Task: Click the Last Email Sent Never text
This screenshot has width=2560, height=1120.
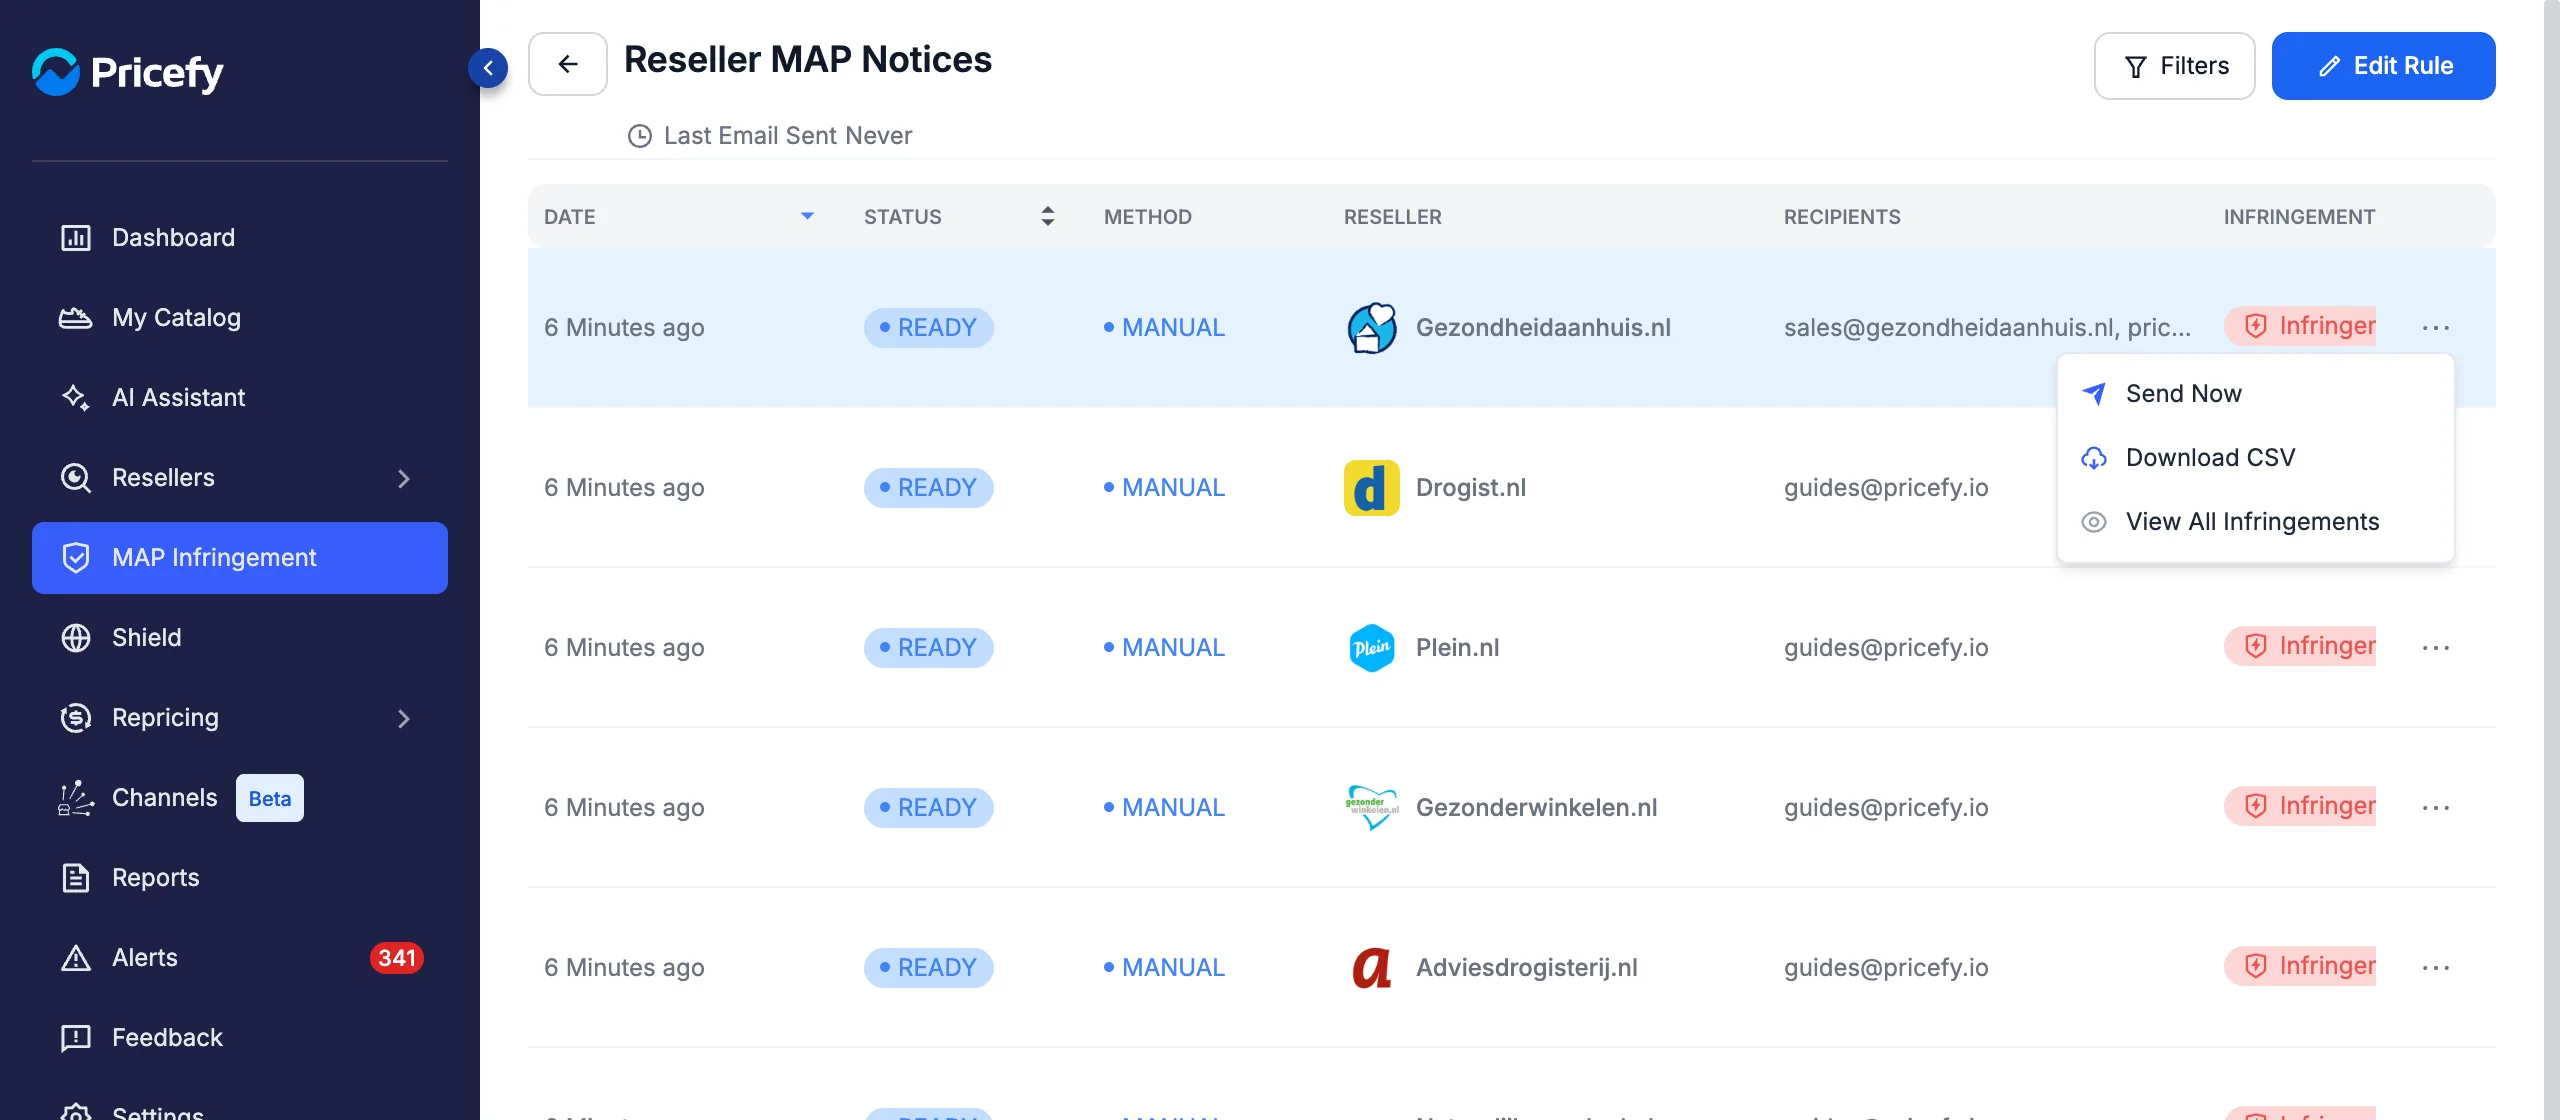Action: click(x=788, y=136)
